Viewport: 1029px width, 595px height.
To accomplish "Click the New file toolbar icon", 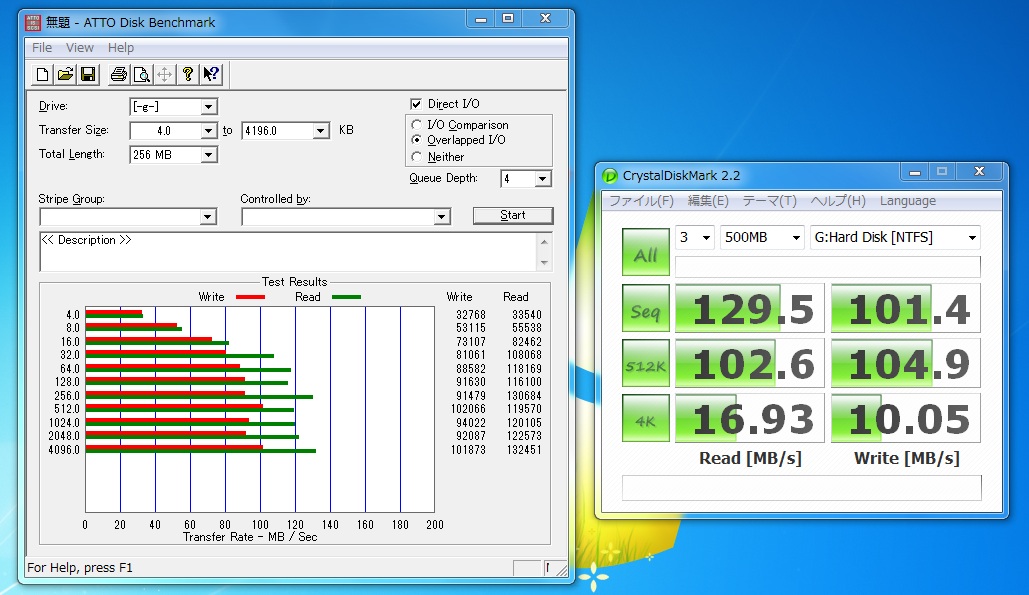I will [x=42, y=74].
